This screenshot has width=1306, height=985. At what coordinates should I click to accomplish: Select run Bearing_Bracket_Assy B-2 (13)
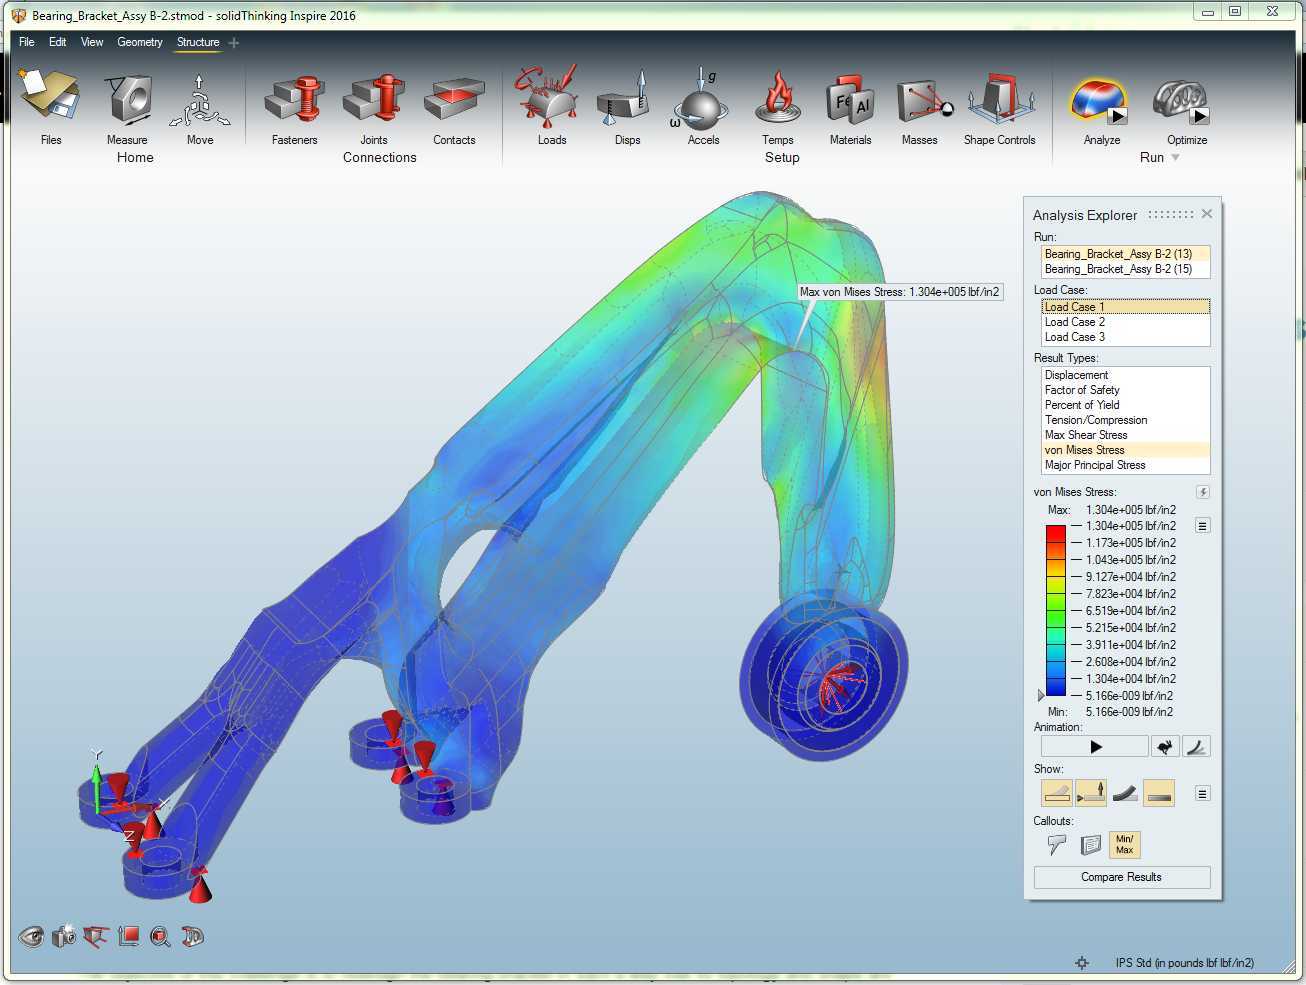pos(1125,254)
